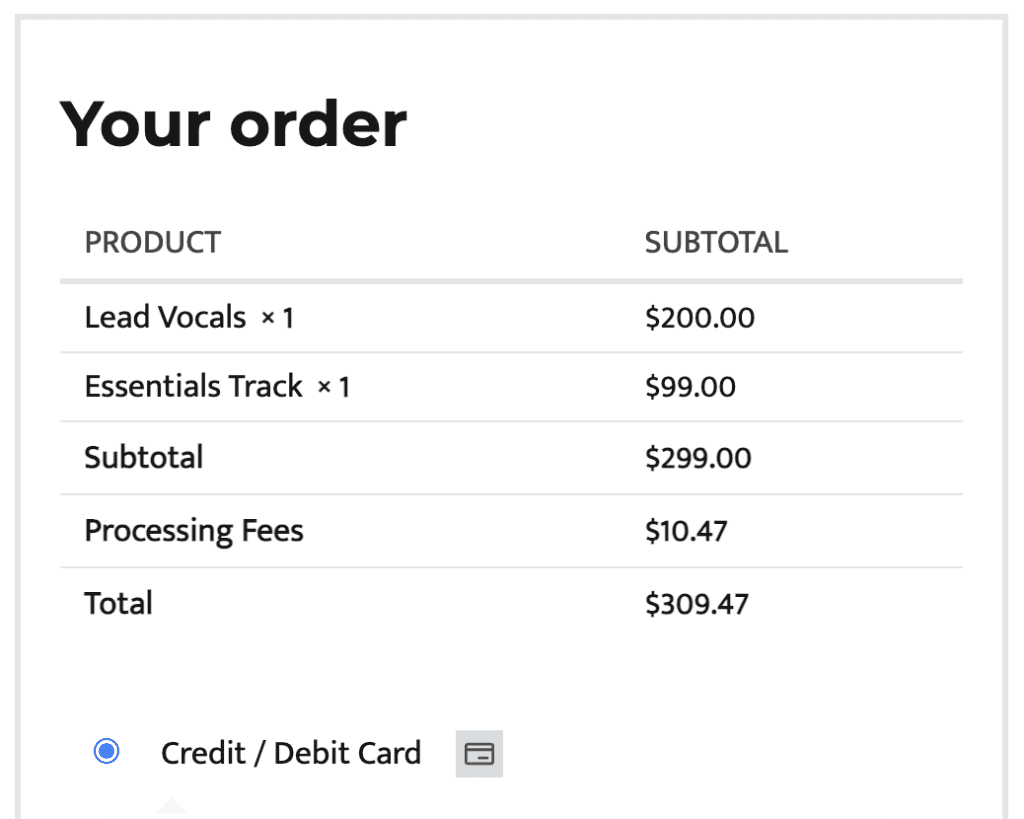
Task: Click the × 1 quantity beside Essentials Track
Action: point(334,387)
